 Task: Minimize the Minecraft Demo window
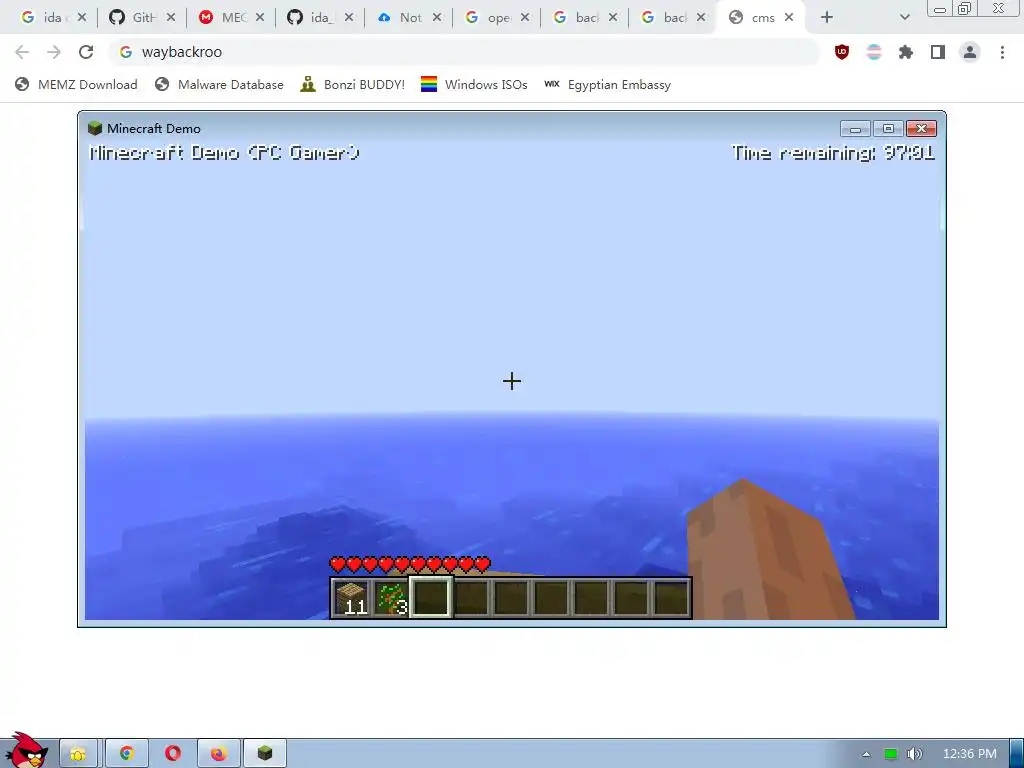[x=855, y=129]
